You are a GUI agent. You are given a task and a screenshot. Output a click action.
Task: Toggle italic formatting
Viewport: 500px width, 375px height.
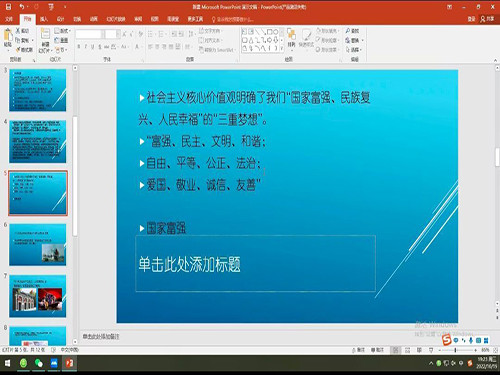tap(85, 47)
